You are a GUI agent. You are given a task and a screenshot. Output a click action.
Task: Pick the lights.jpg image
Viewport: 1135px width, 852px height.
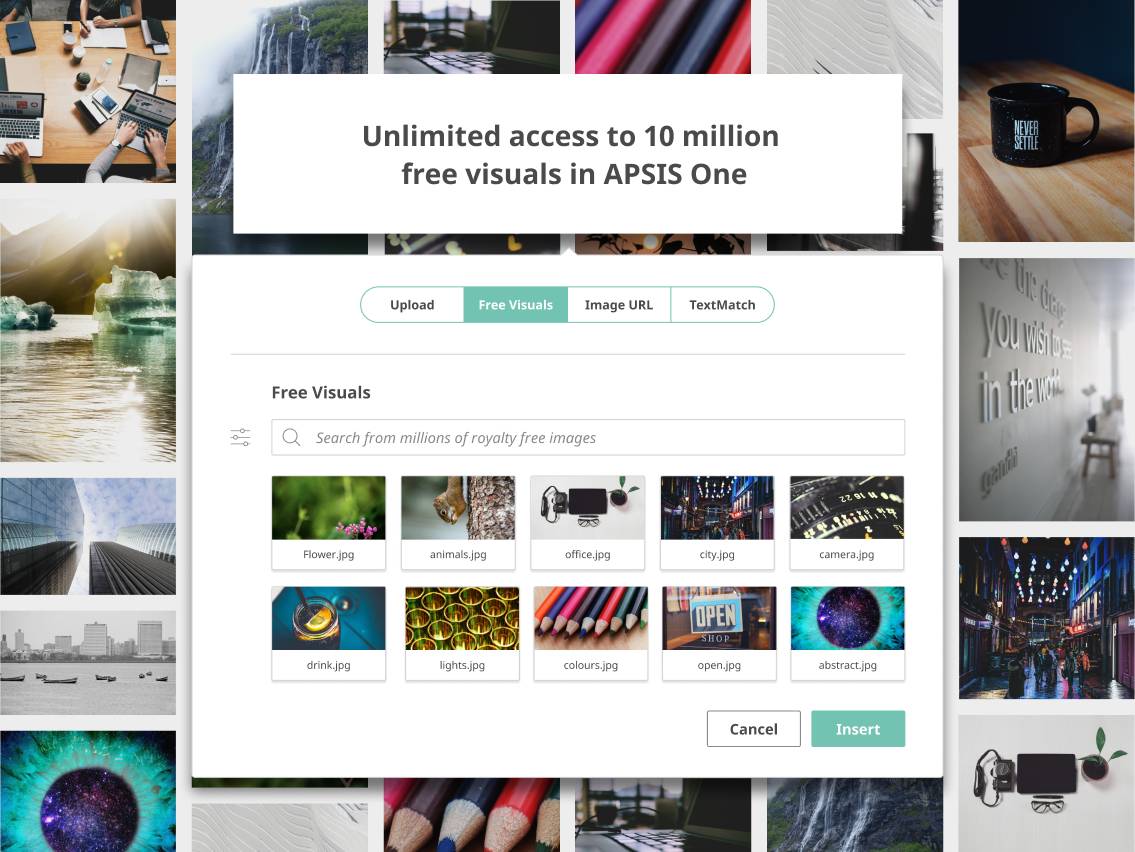462,633
